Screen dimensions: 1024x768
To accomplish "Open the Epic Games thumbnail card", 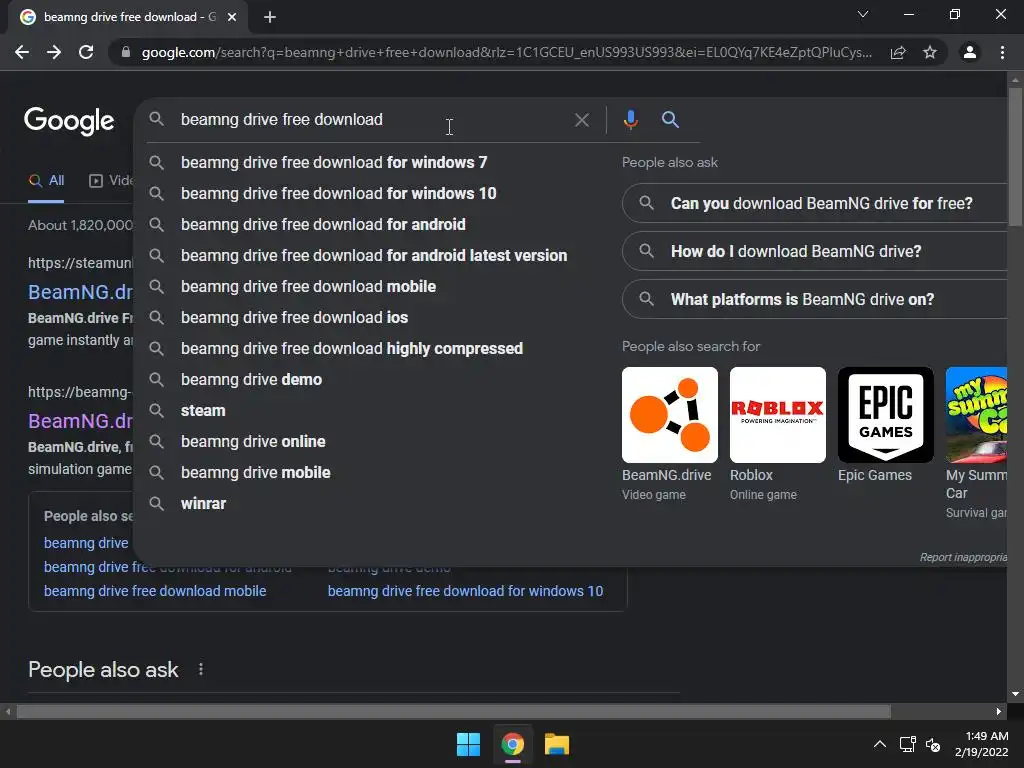I will click(x=886, y=415).
